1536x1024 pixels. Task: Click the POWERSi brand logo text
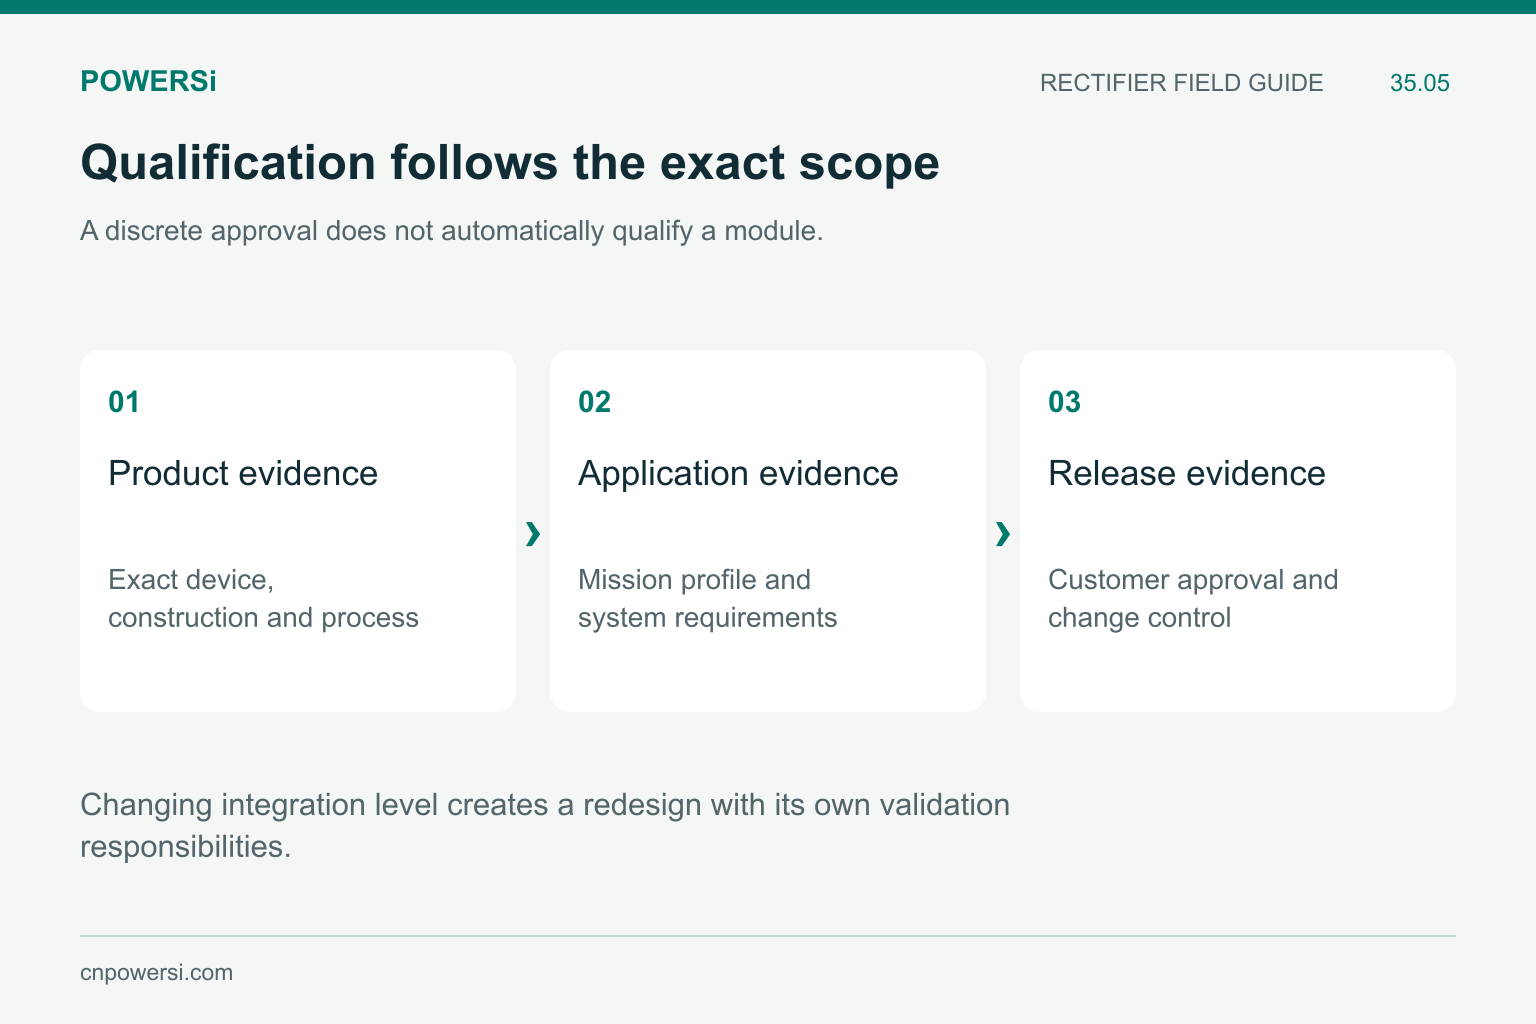coord(148,82)
